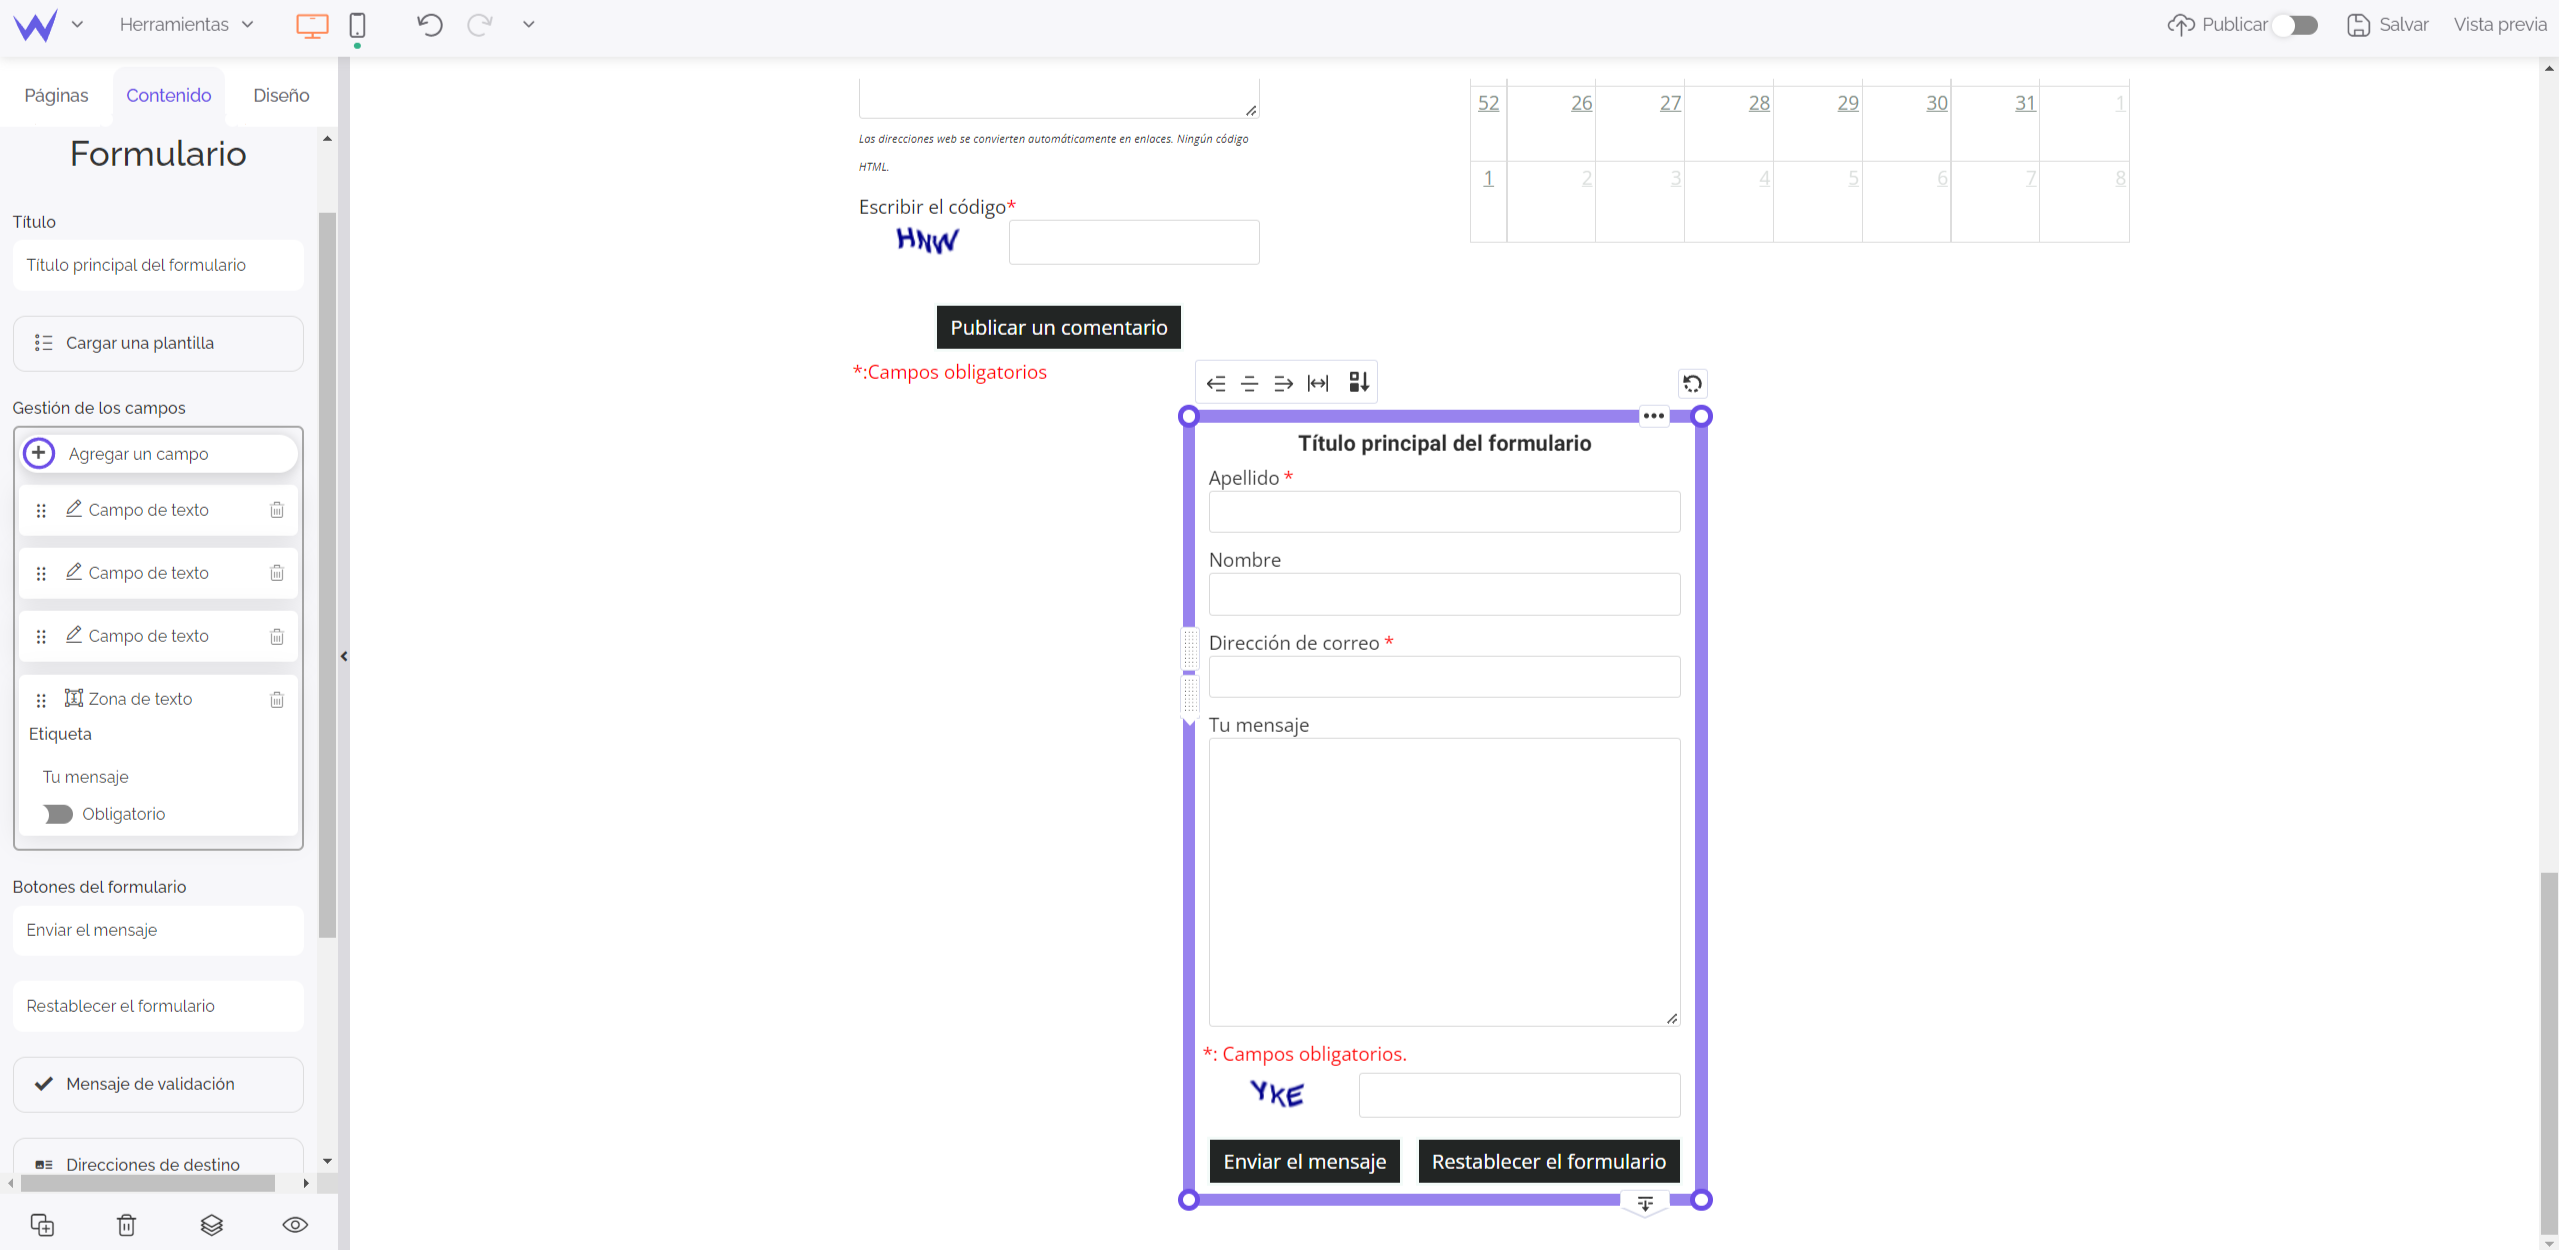Viewport: 2559px width, 1250px height.
Task: Click Agregar un campo button
Action: (x=157, y=454)
